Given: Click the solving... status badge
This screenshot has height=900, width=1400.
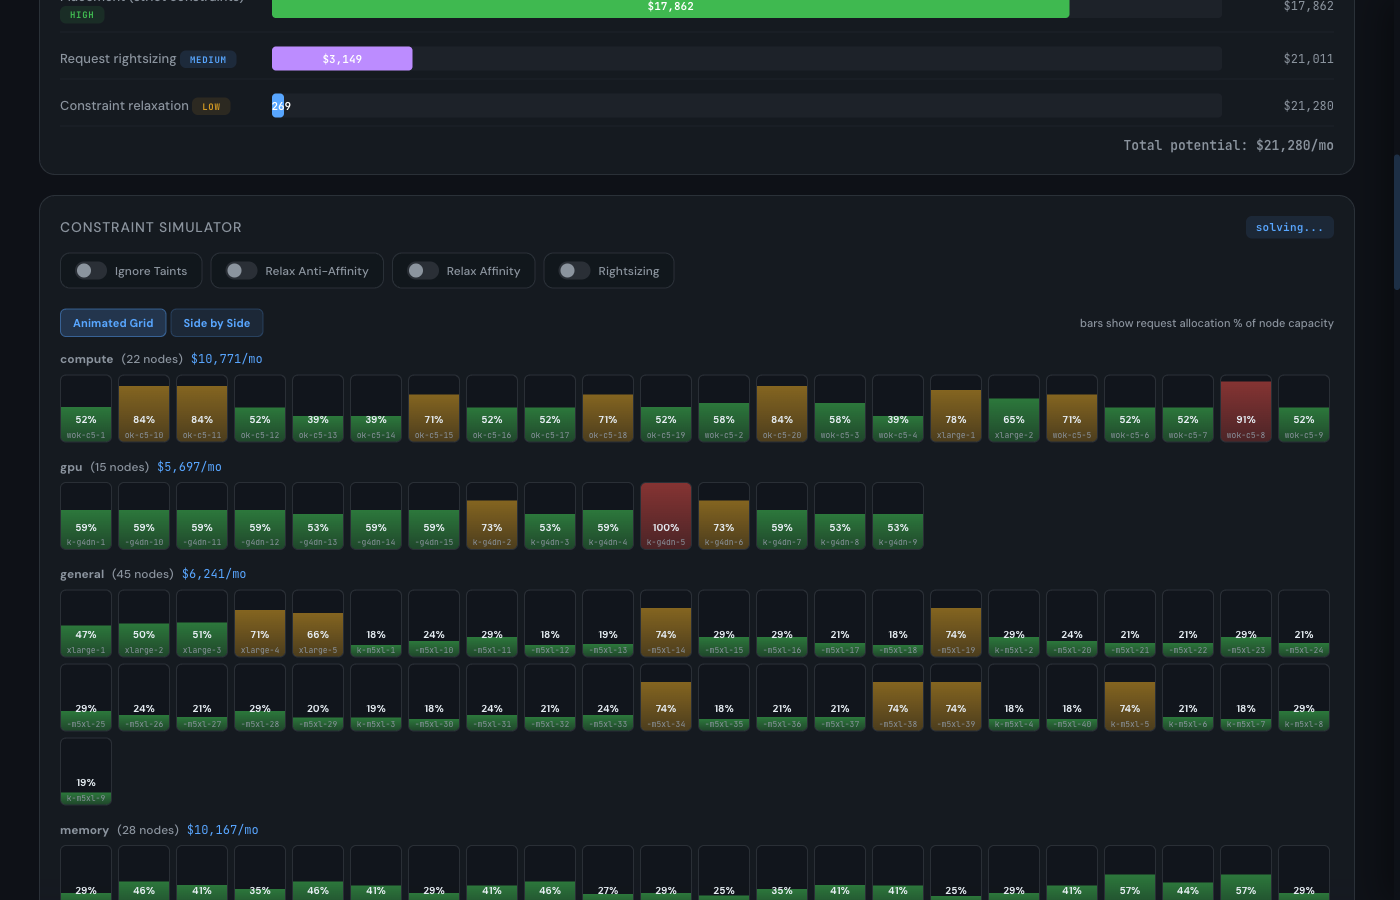Looking at the screenshot, I should click(1289, 228).
